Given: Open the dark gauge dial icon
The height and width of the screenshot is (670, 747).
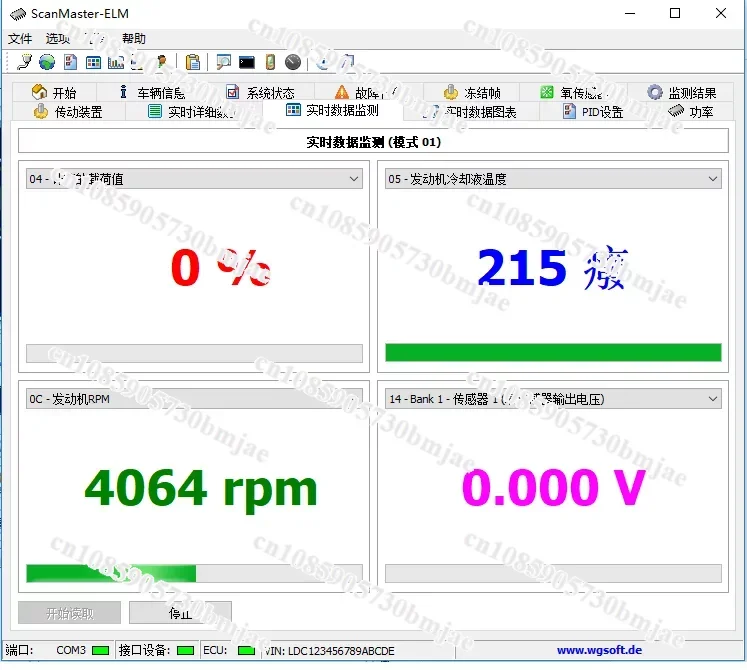Looking at the screenshot, I should [x=293, y=62].
